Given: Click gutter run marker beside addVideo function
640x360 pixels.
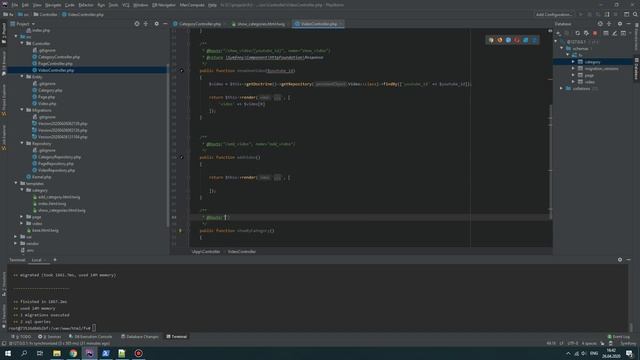Looking at the screenshot, I should pos(182,157).
